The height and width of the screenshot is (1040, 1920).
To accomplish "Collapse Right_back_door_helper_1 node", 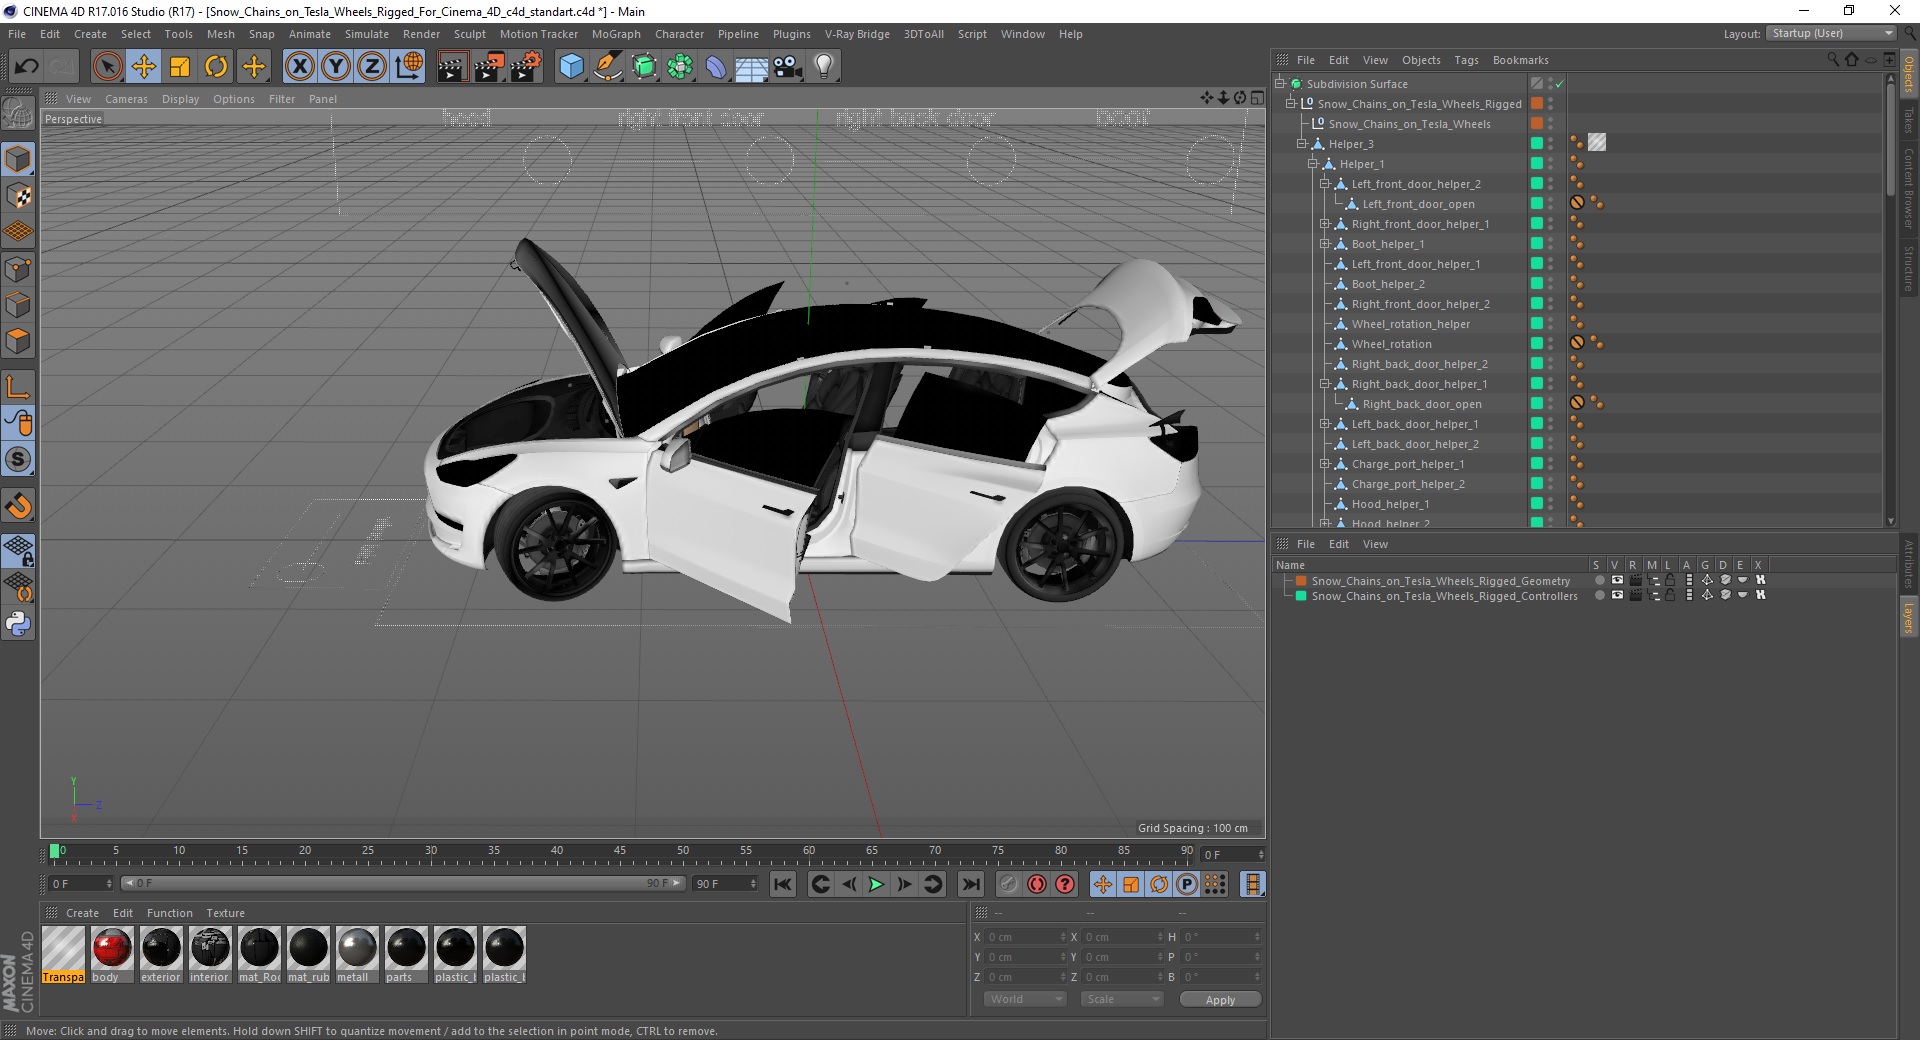I will (1324, 384).
